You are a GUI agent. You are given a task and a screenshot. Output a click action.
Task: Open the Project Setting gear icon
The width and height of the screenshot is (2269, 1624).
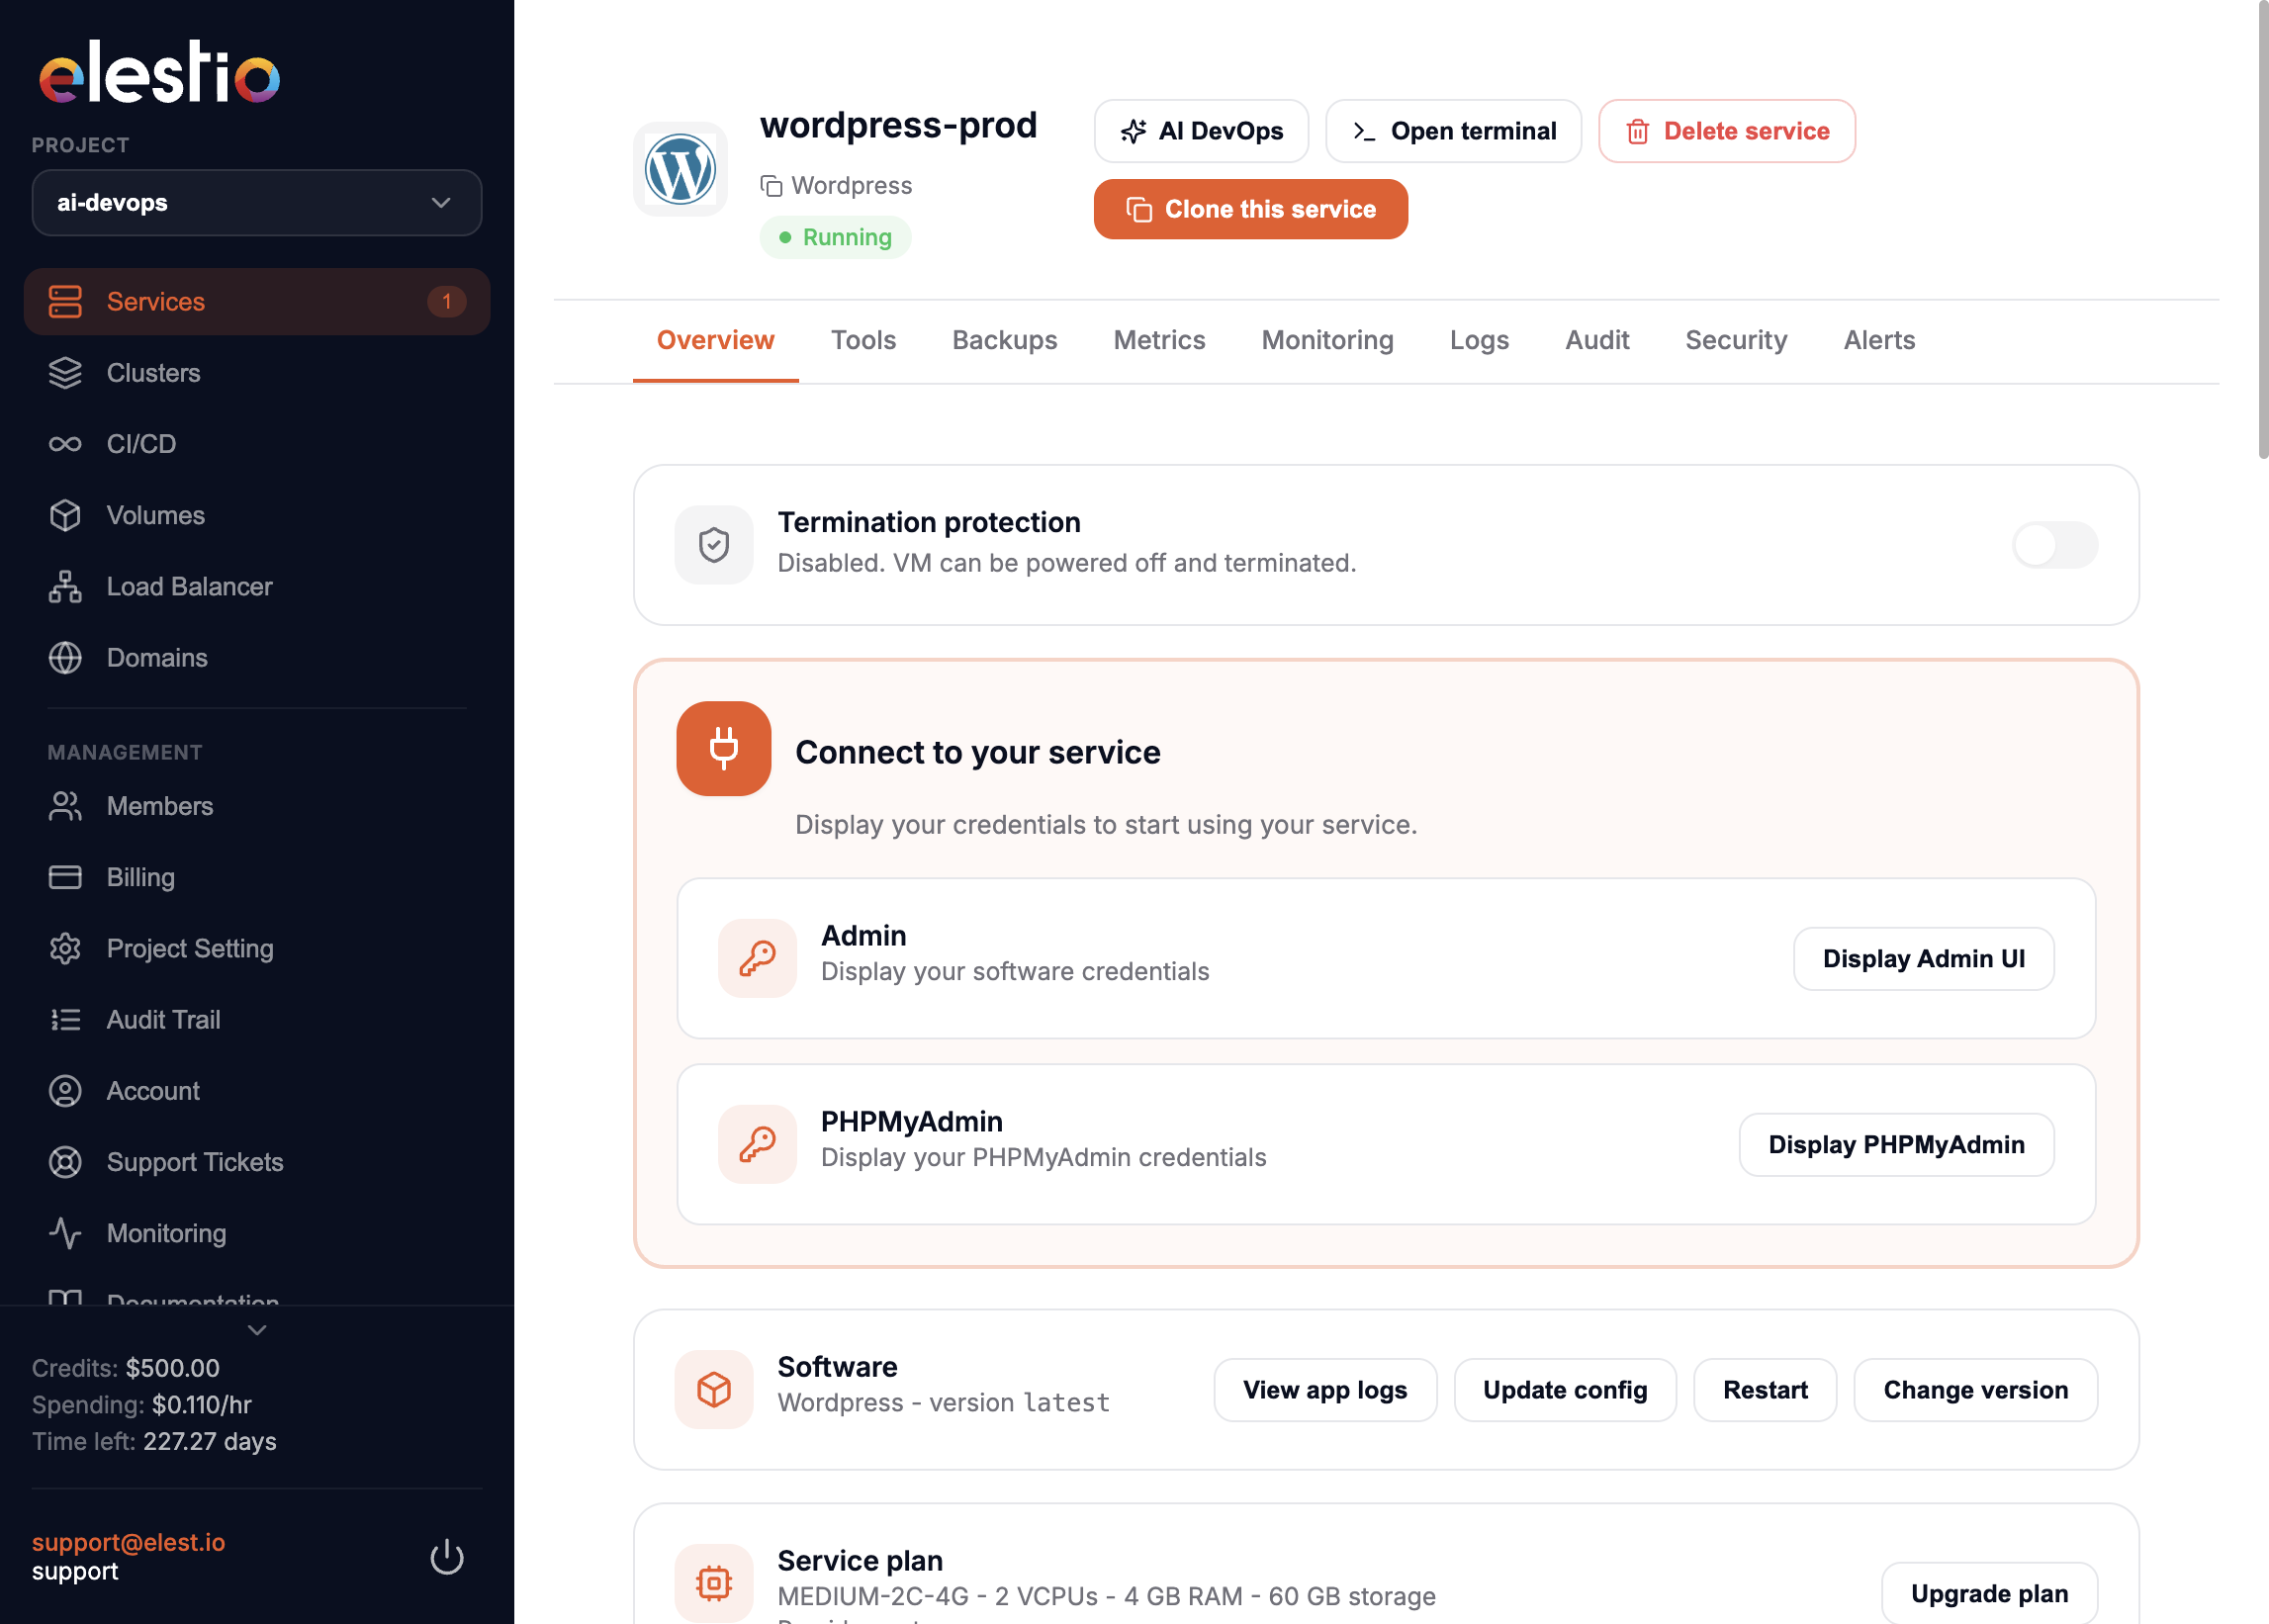65,948
